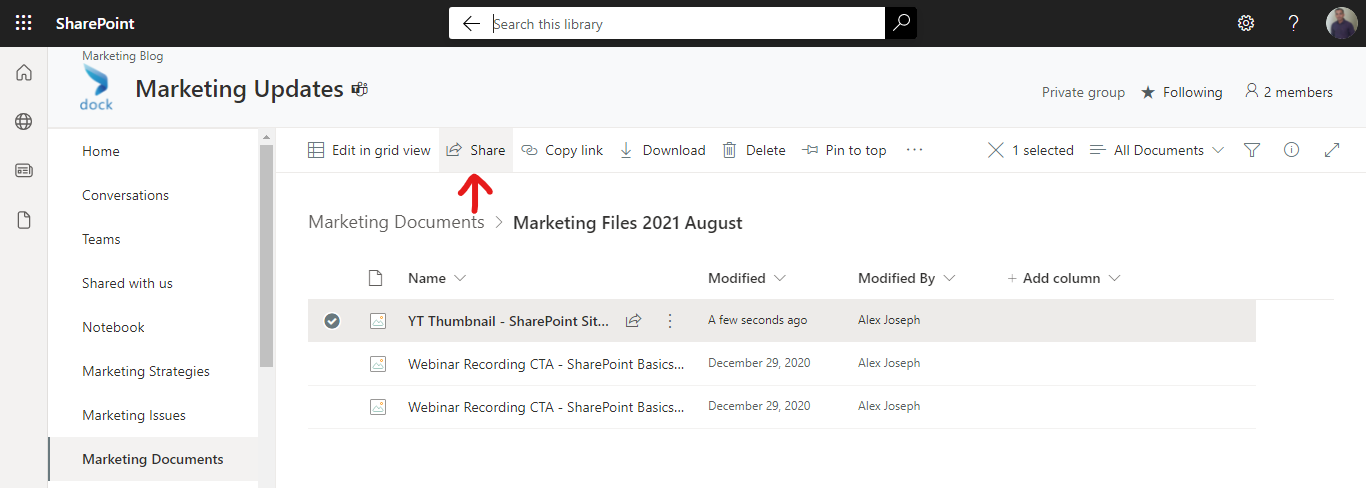Open the YT Thumbnail - SharePoint Sit... file

(508, 321)
